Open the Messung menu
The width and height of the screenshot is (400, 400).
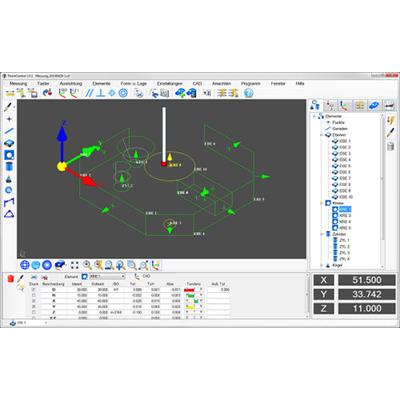coord(18,83)
